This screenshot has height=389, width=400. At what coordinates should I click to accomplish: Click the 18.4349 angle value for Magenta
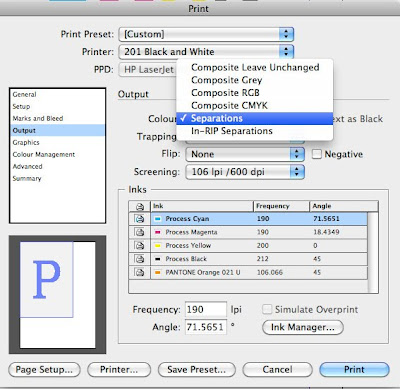click(326, 232)
